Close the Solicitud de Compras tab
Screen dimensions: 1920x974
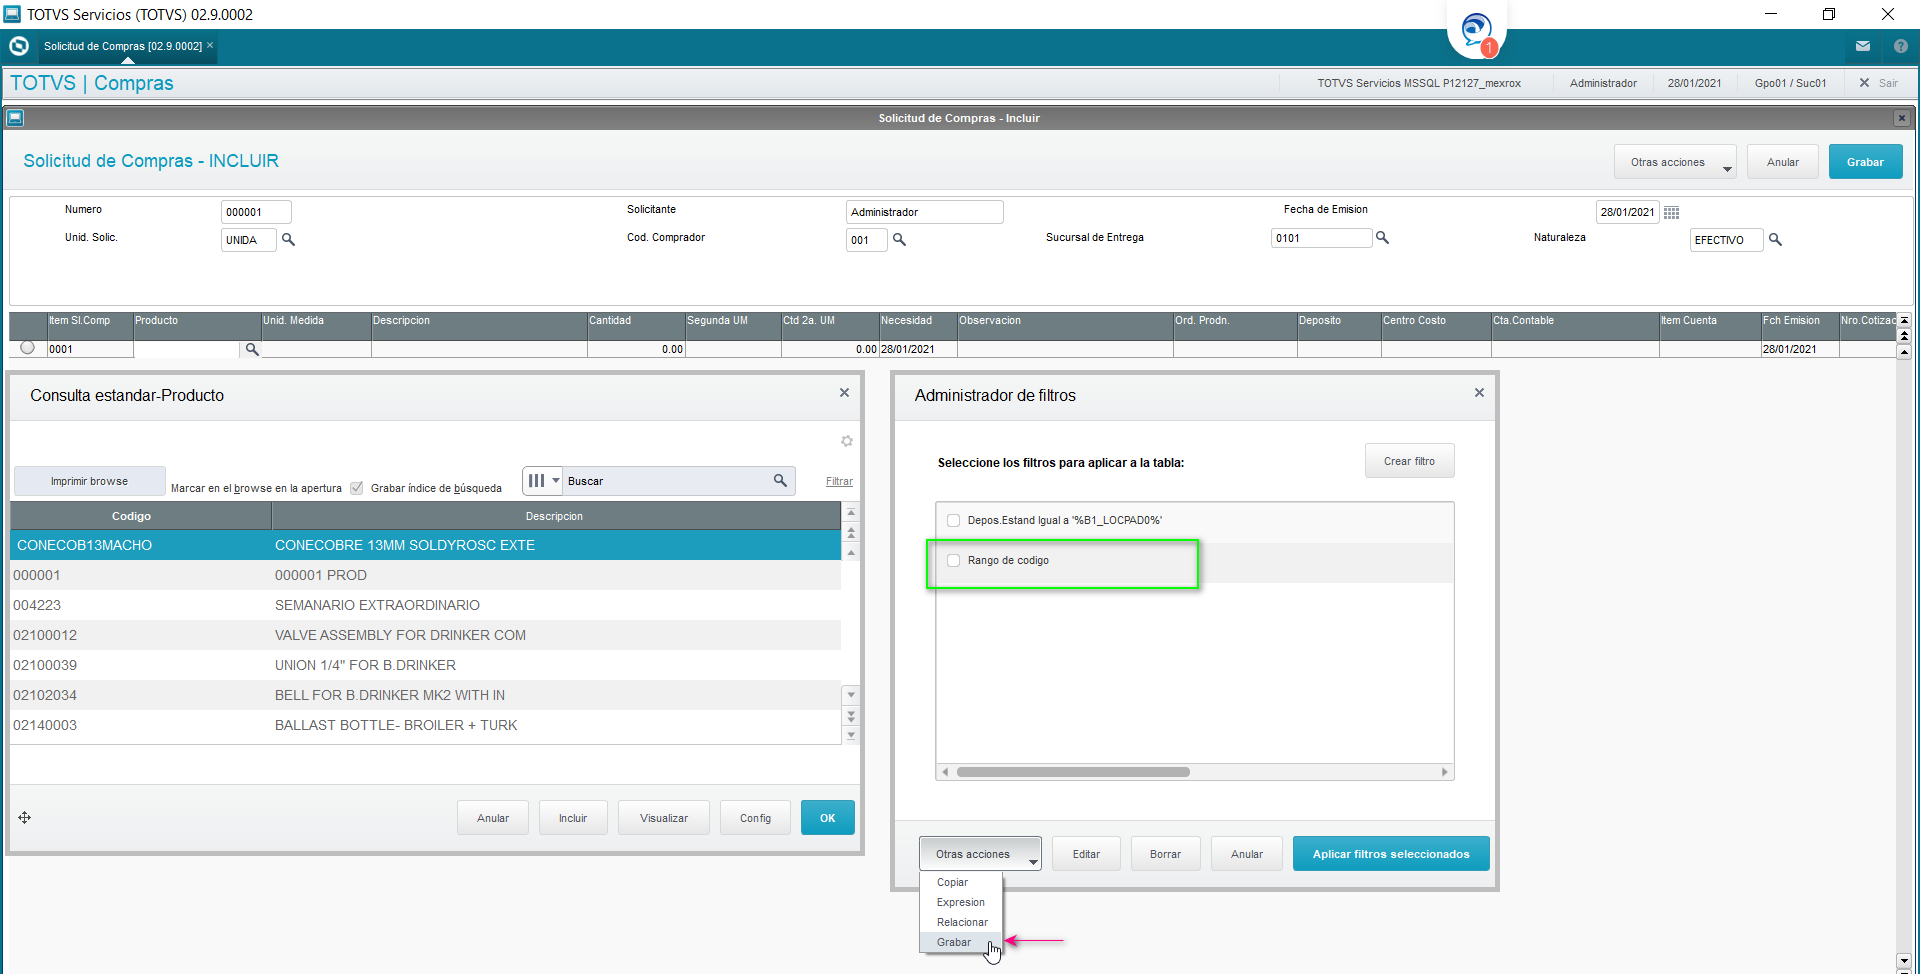coord(210,45)
